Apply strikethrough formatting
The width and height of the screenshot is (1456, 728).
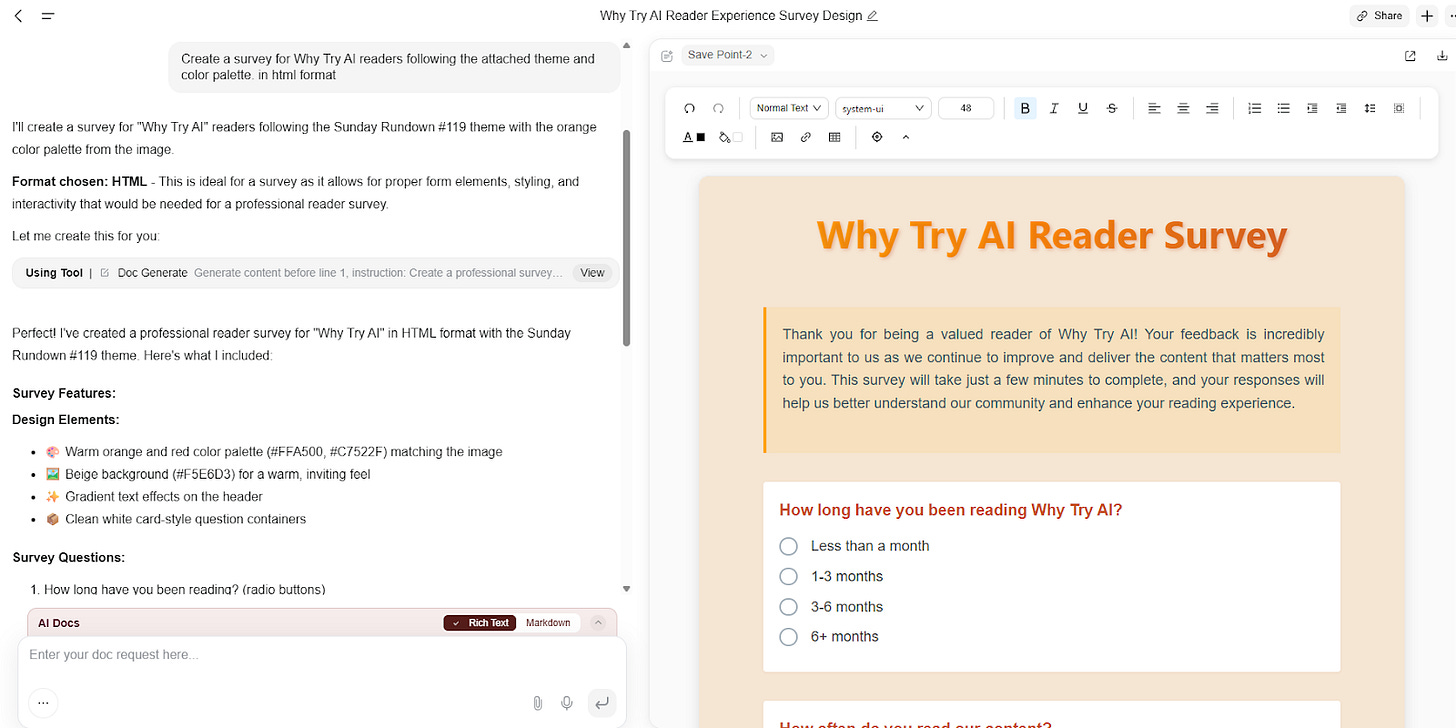click(1111, 108)
